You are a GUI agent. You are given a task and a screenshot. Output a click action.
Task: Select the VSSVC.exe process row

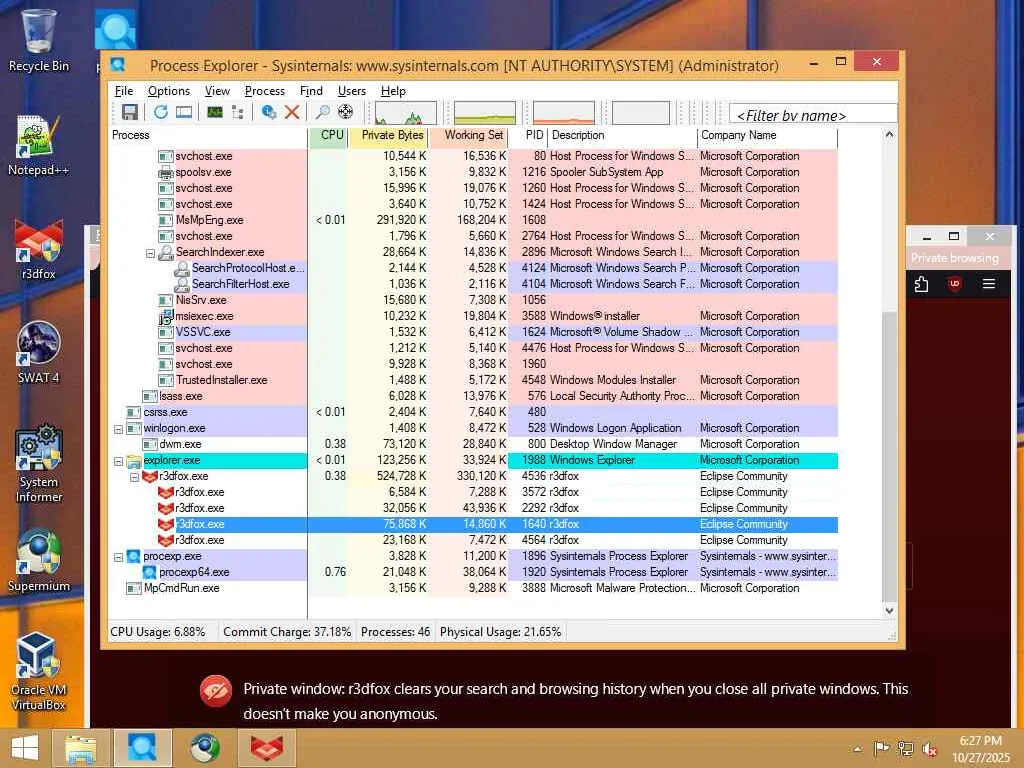(x=473, y=332)
